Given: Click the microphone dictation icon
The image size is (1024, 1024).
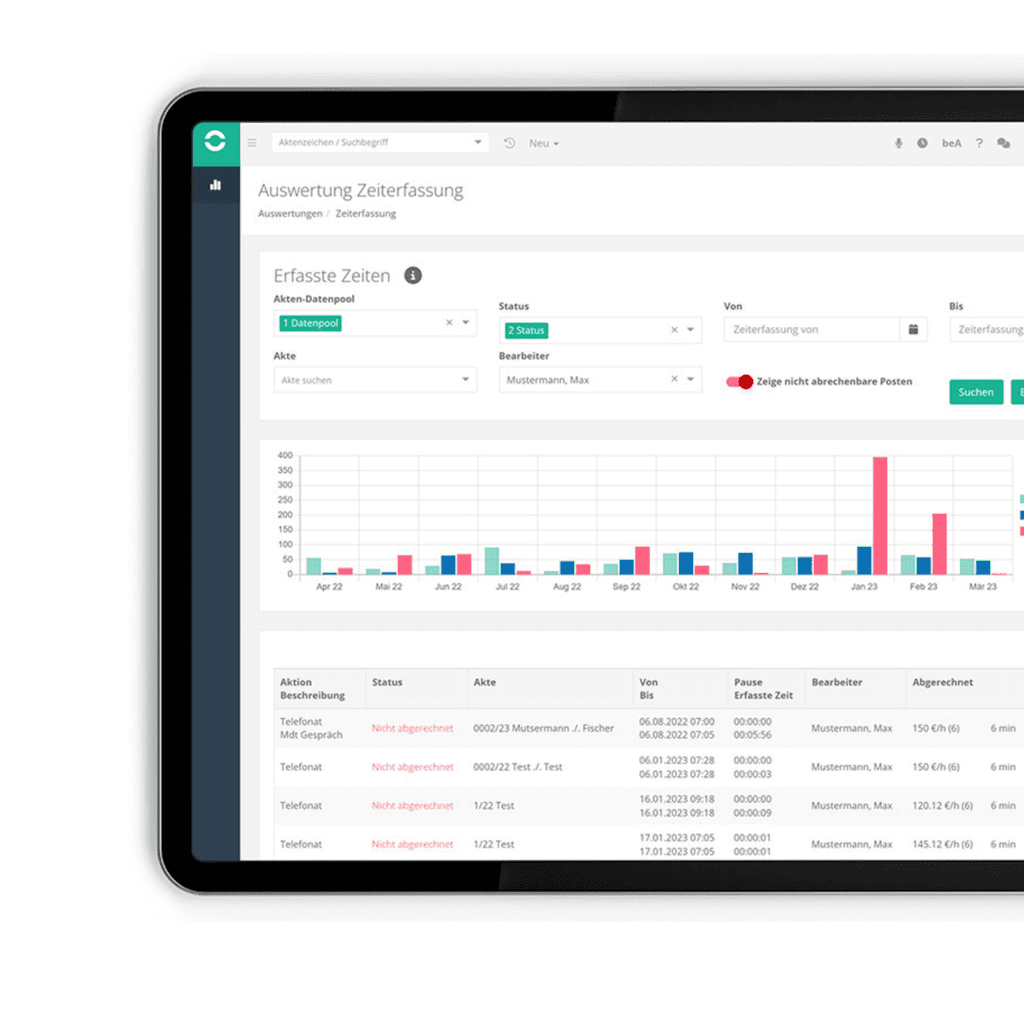Looking at the screenshot, I should pos(899,143).
